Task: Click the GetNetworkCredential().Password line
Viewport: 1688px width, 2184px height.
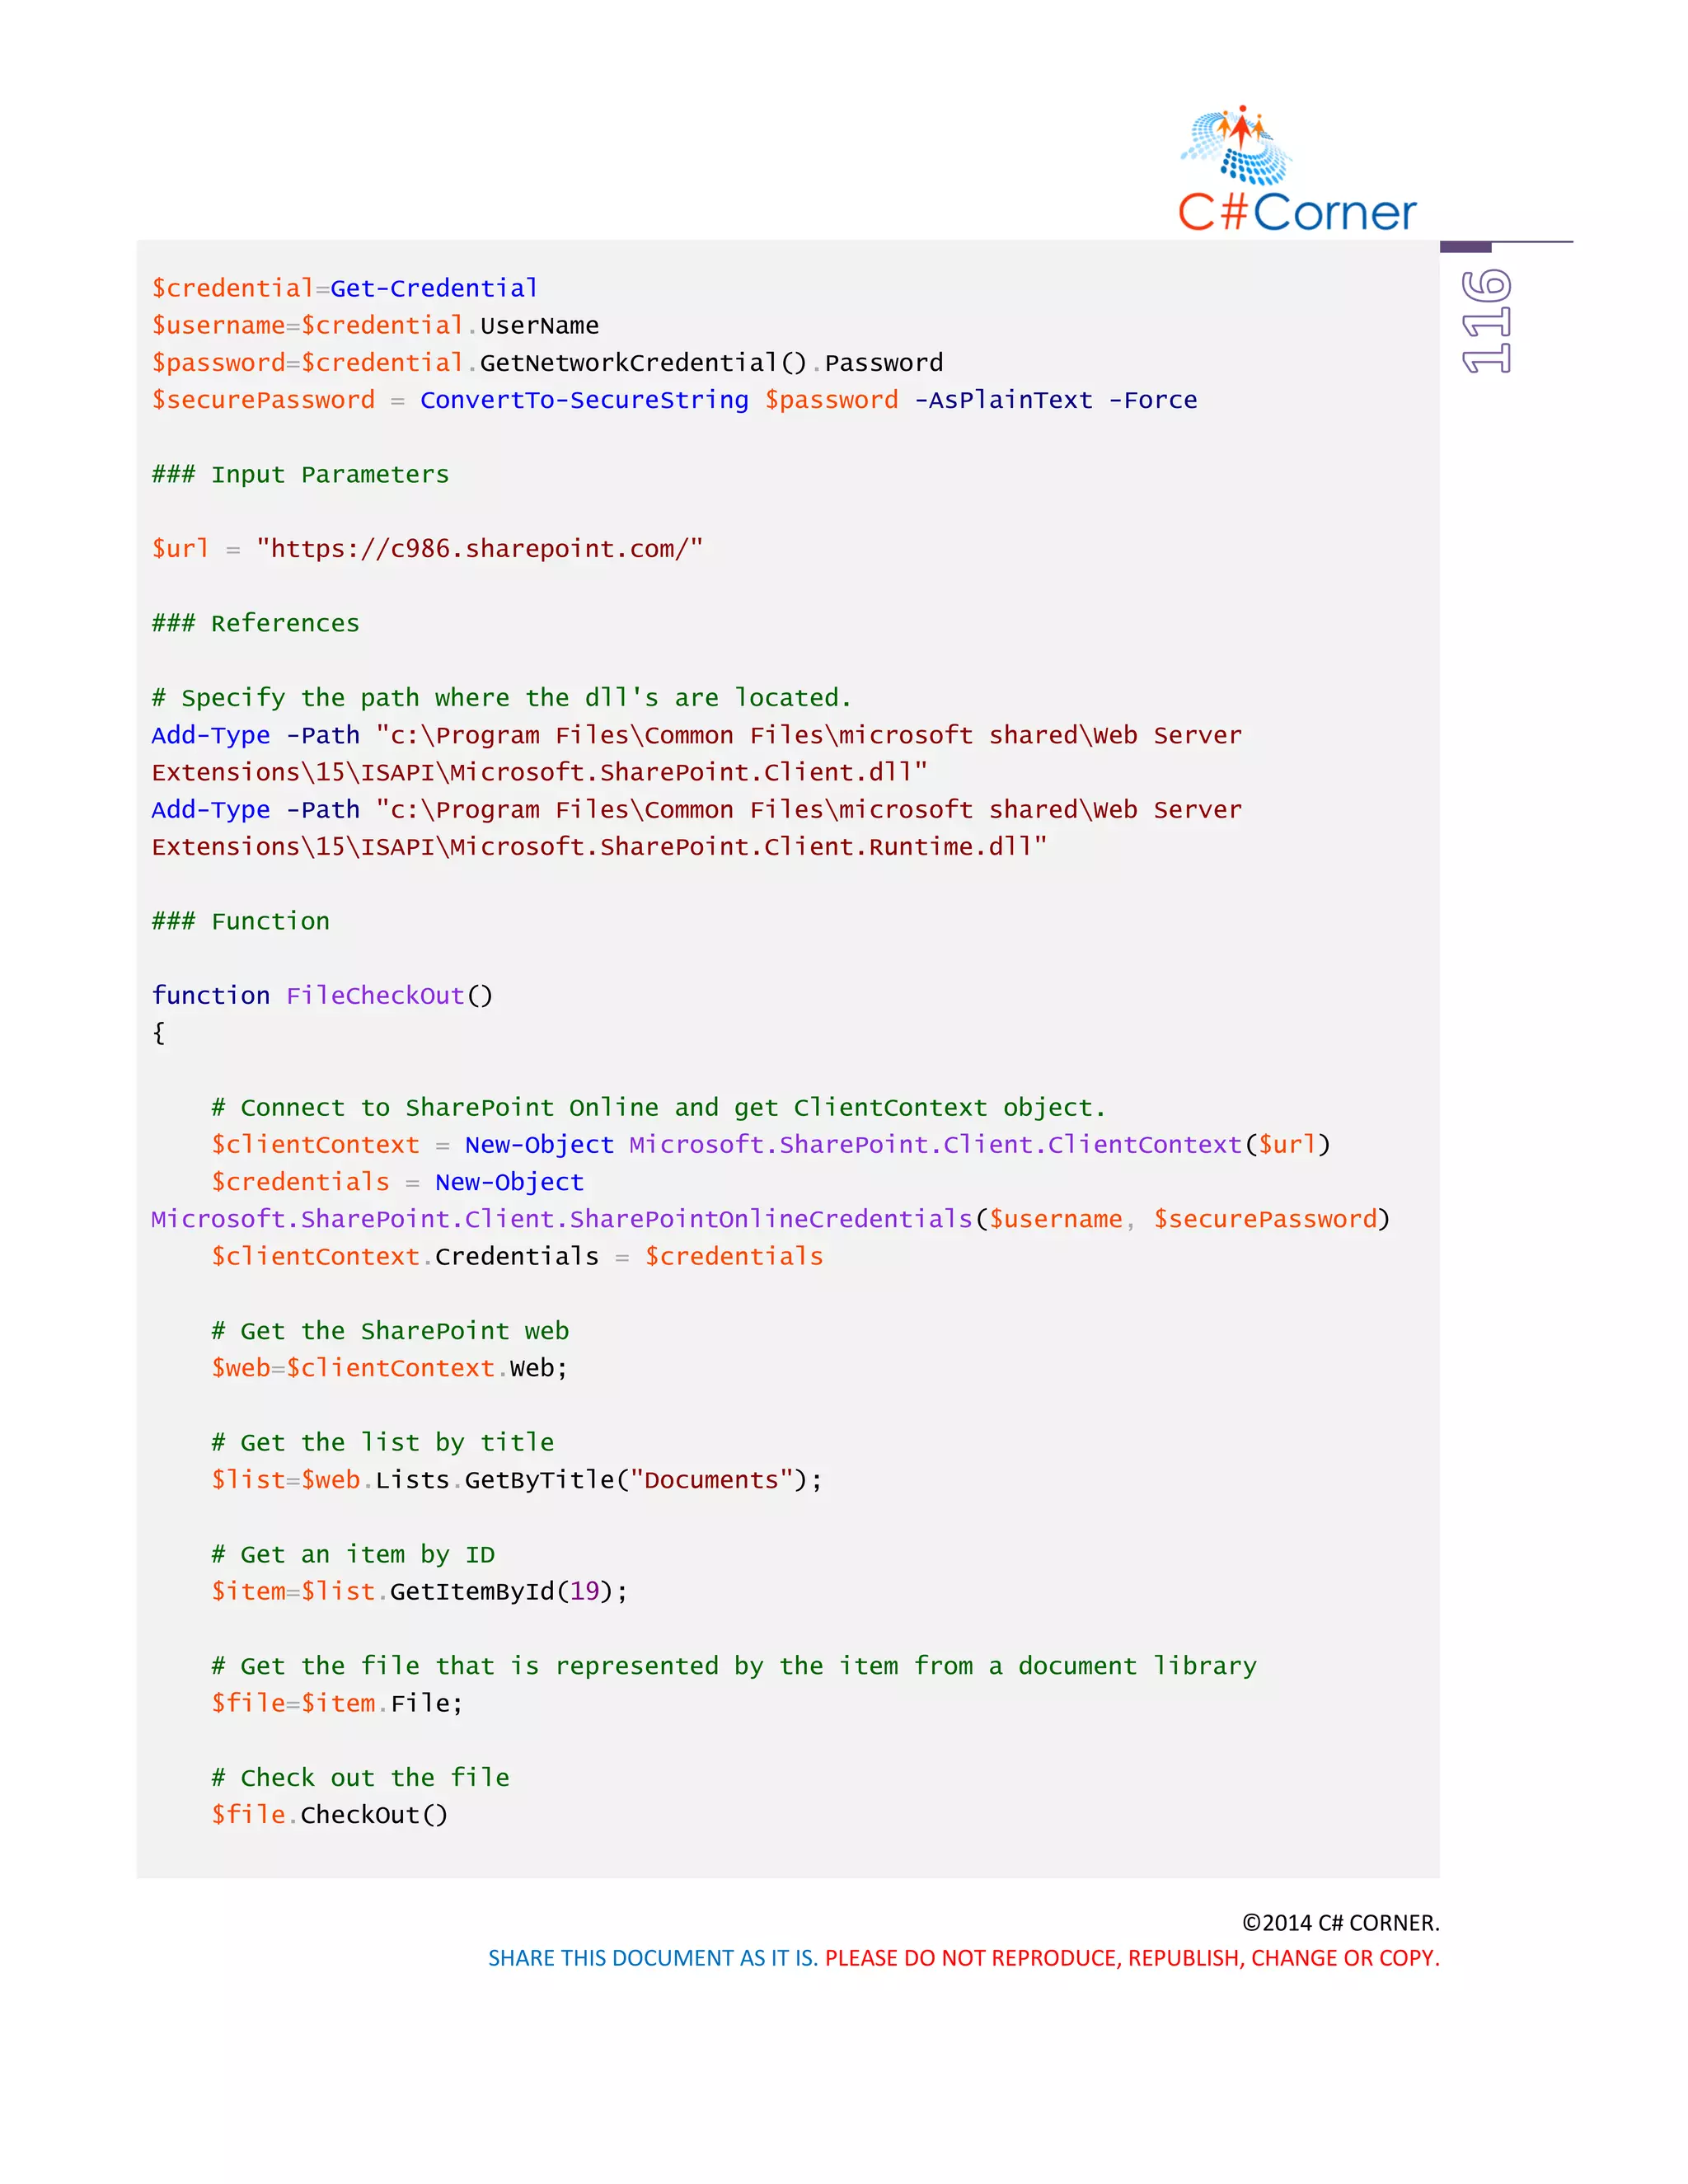Action: [x=547, y=362]
